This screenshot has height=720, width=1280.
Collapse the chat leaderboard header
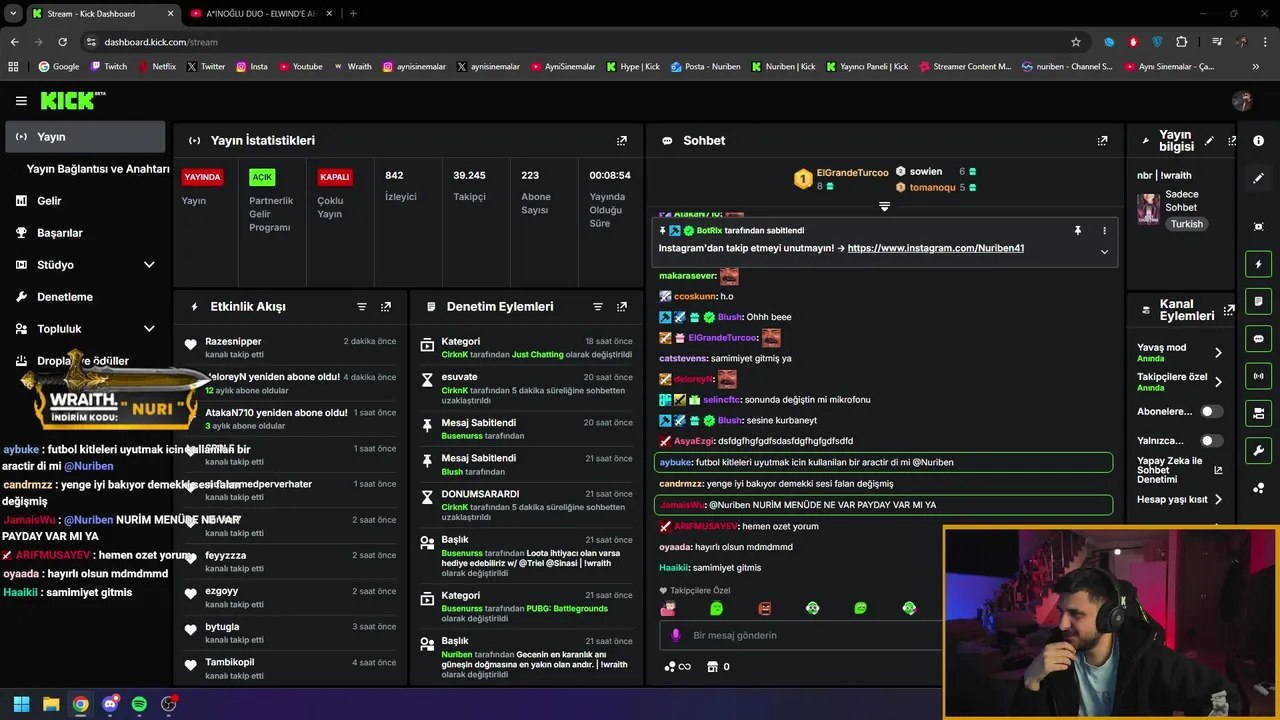click(884, 206)
